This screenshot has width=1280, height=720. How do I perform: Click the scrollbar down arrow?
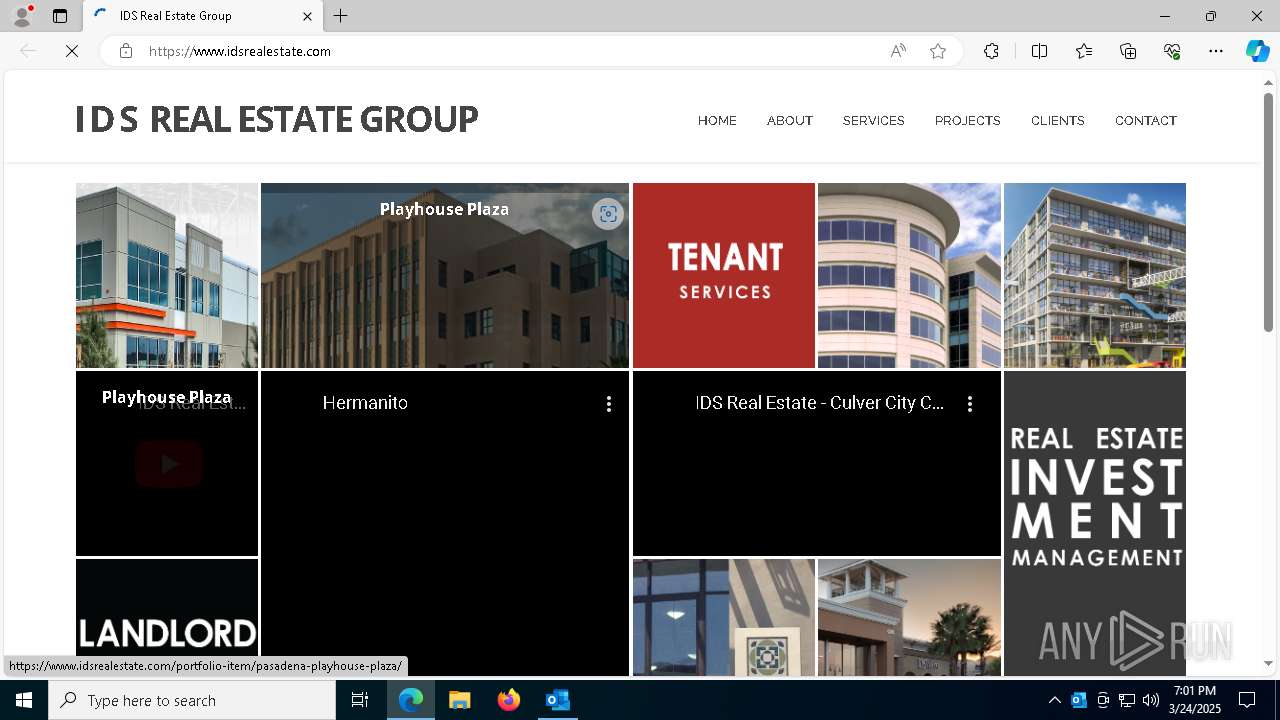coord(1268,664)
